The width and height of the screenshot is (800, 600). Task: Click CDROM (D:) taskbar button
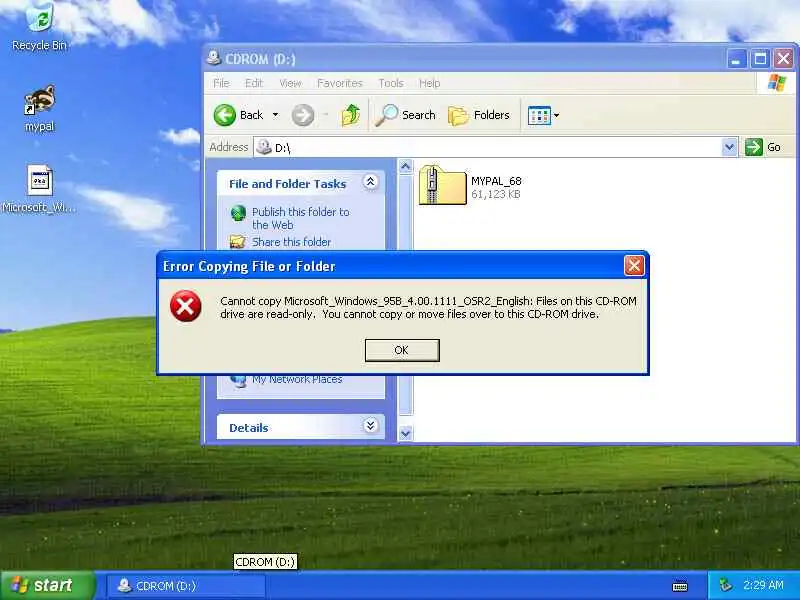pos(186,586)
